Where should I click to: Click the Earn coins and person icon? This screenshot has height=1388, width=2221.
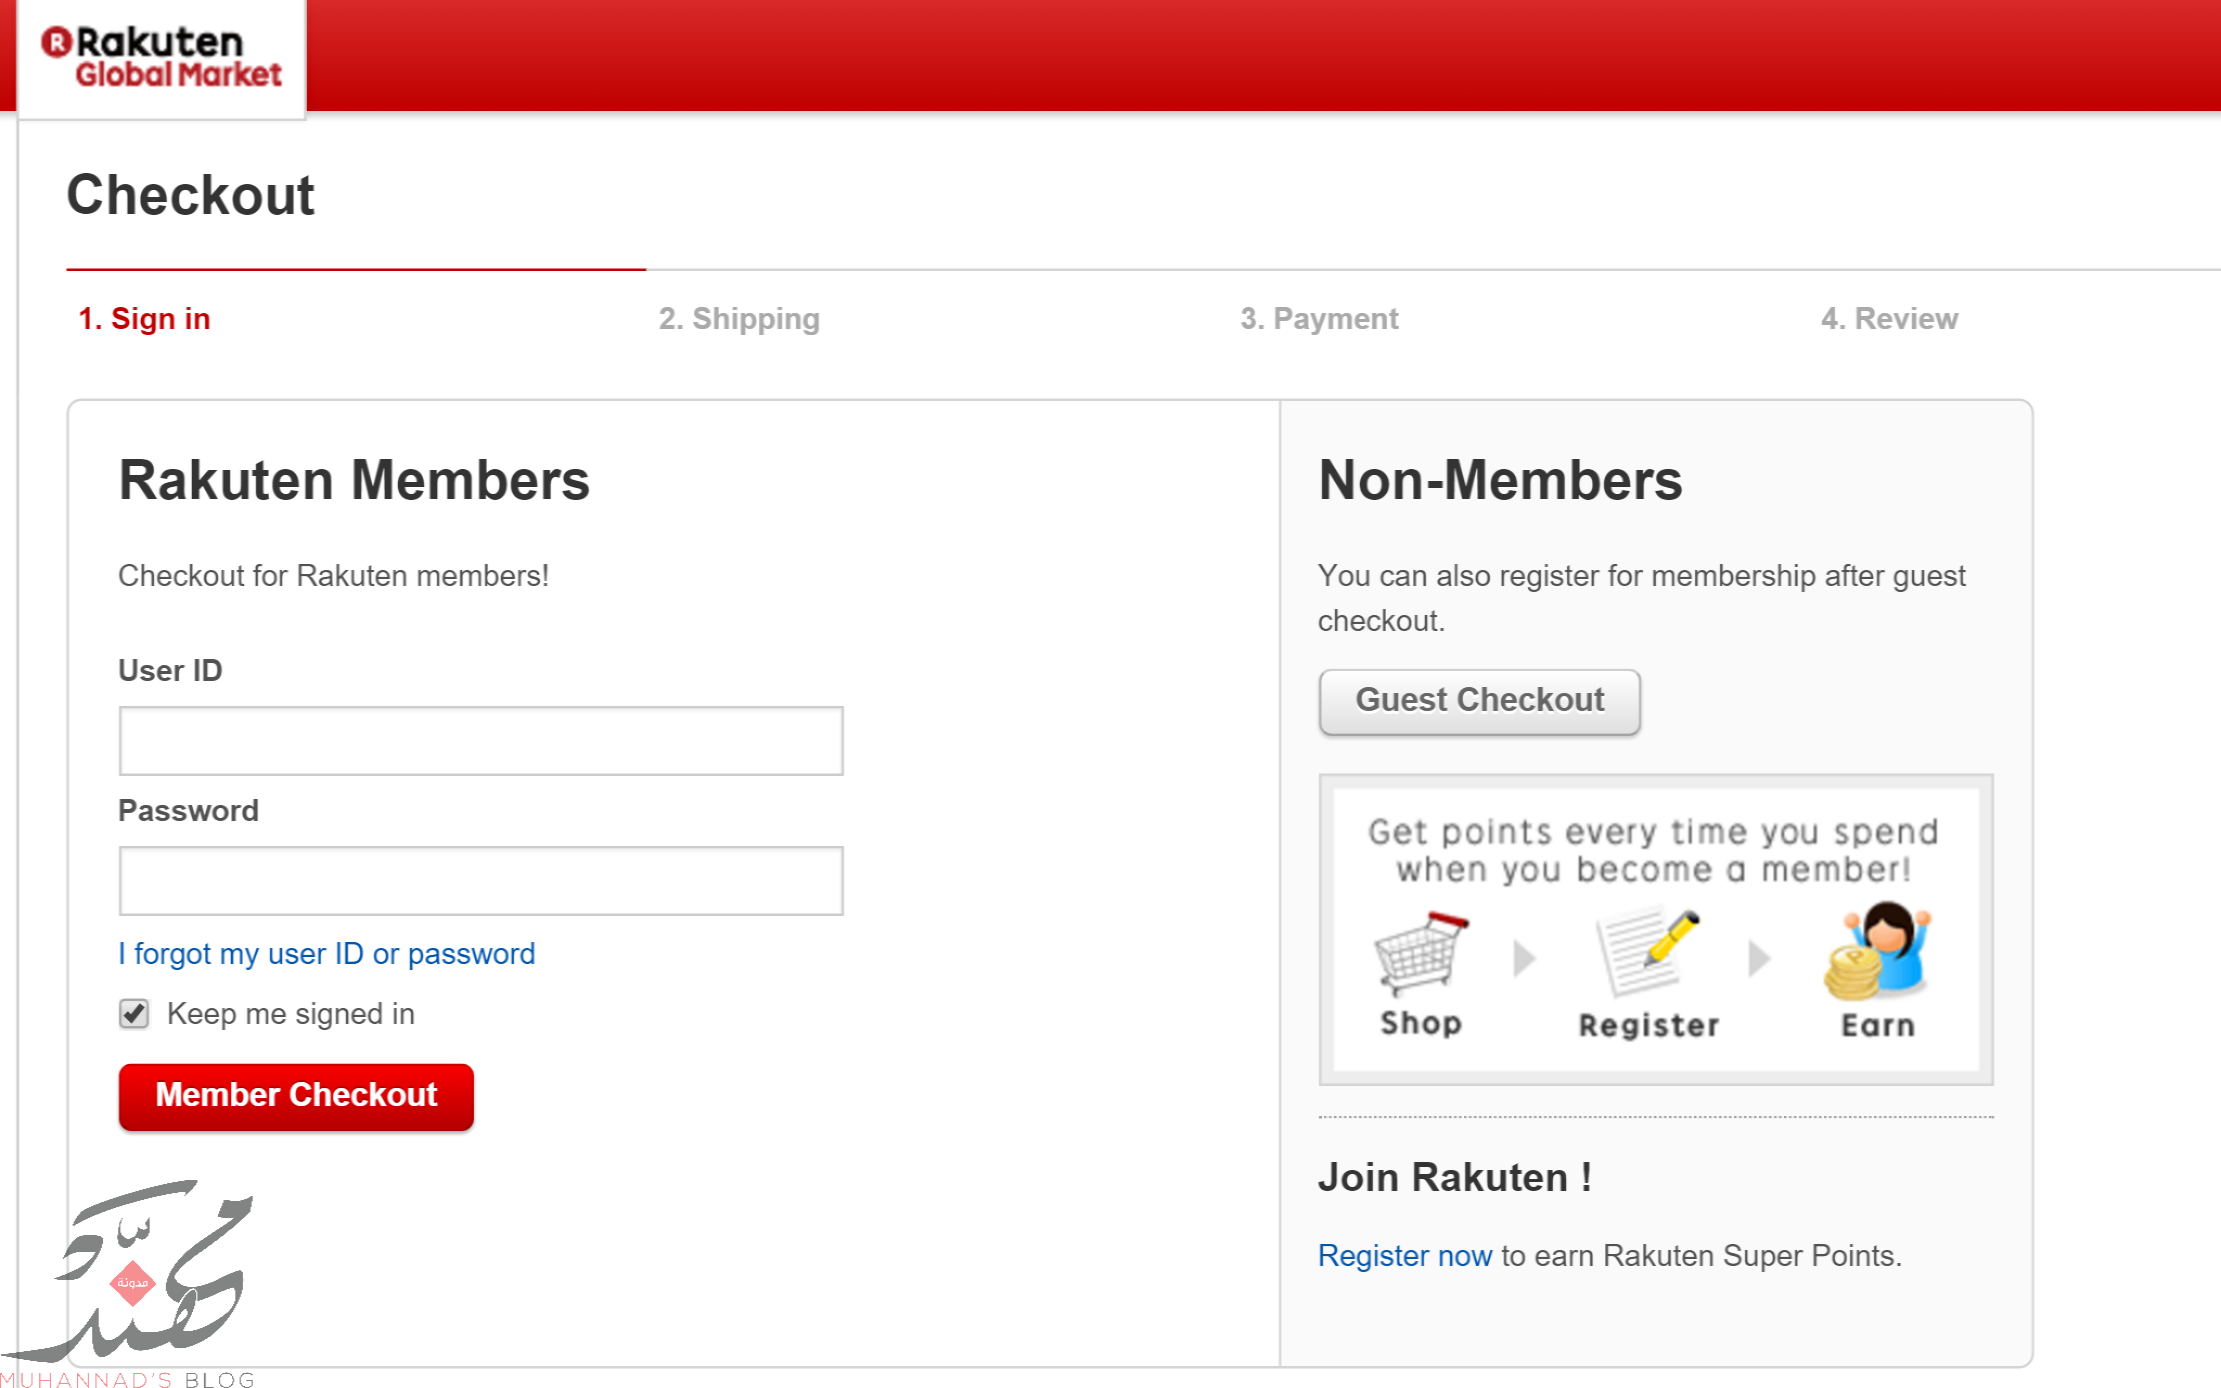pyautogui.click(x=1877, y=951)
